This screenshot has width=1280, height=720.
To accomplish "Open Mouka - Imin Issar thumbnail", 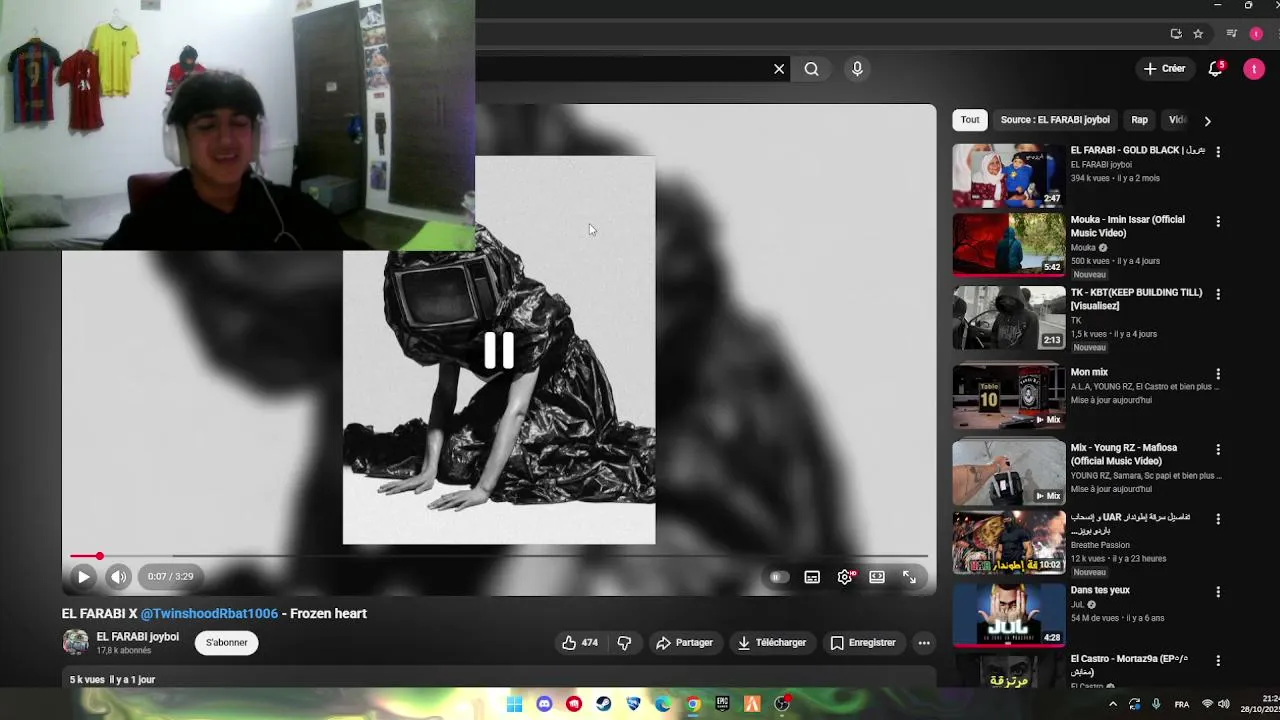I will (x=1008, y=244).
